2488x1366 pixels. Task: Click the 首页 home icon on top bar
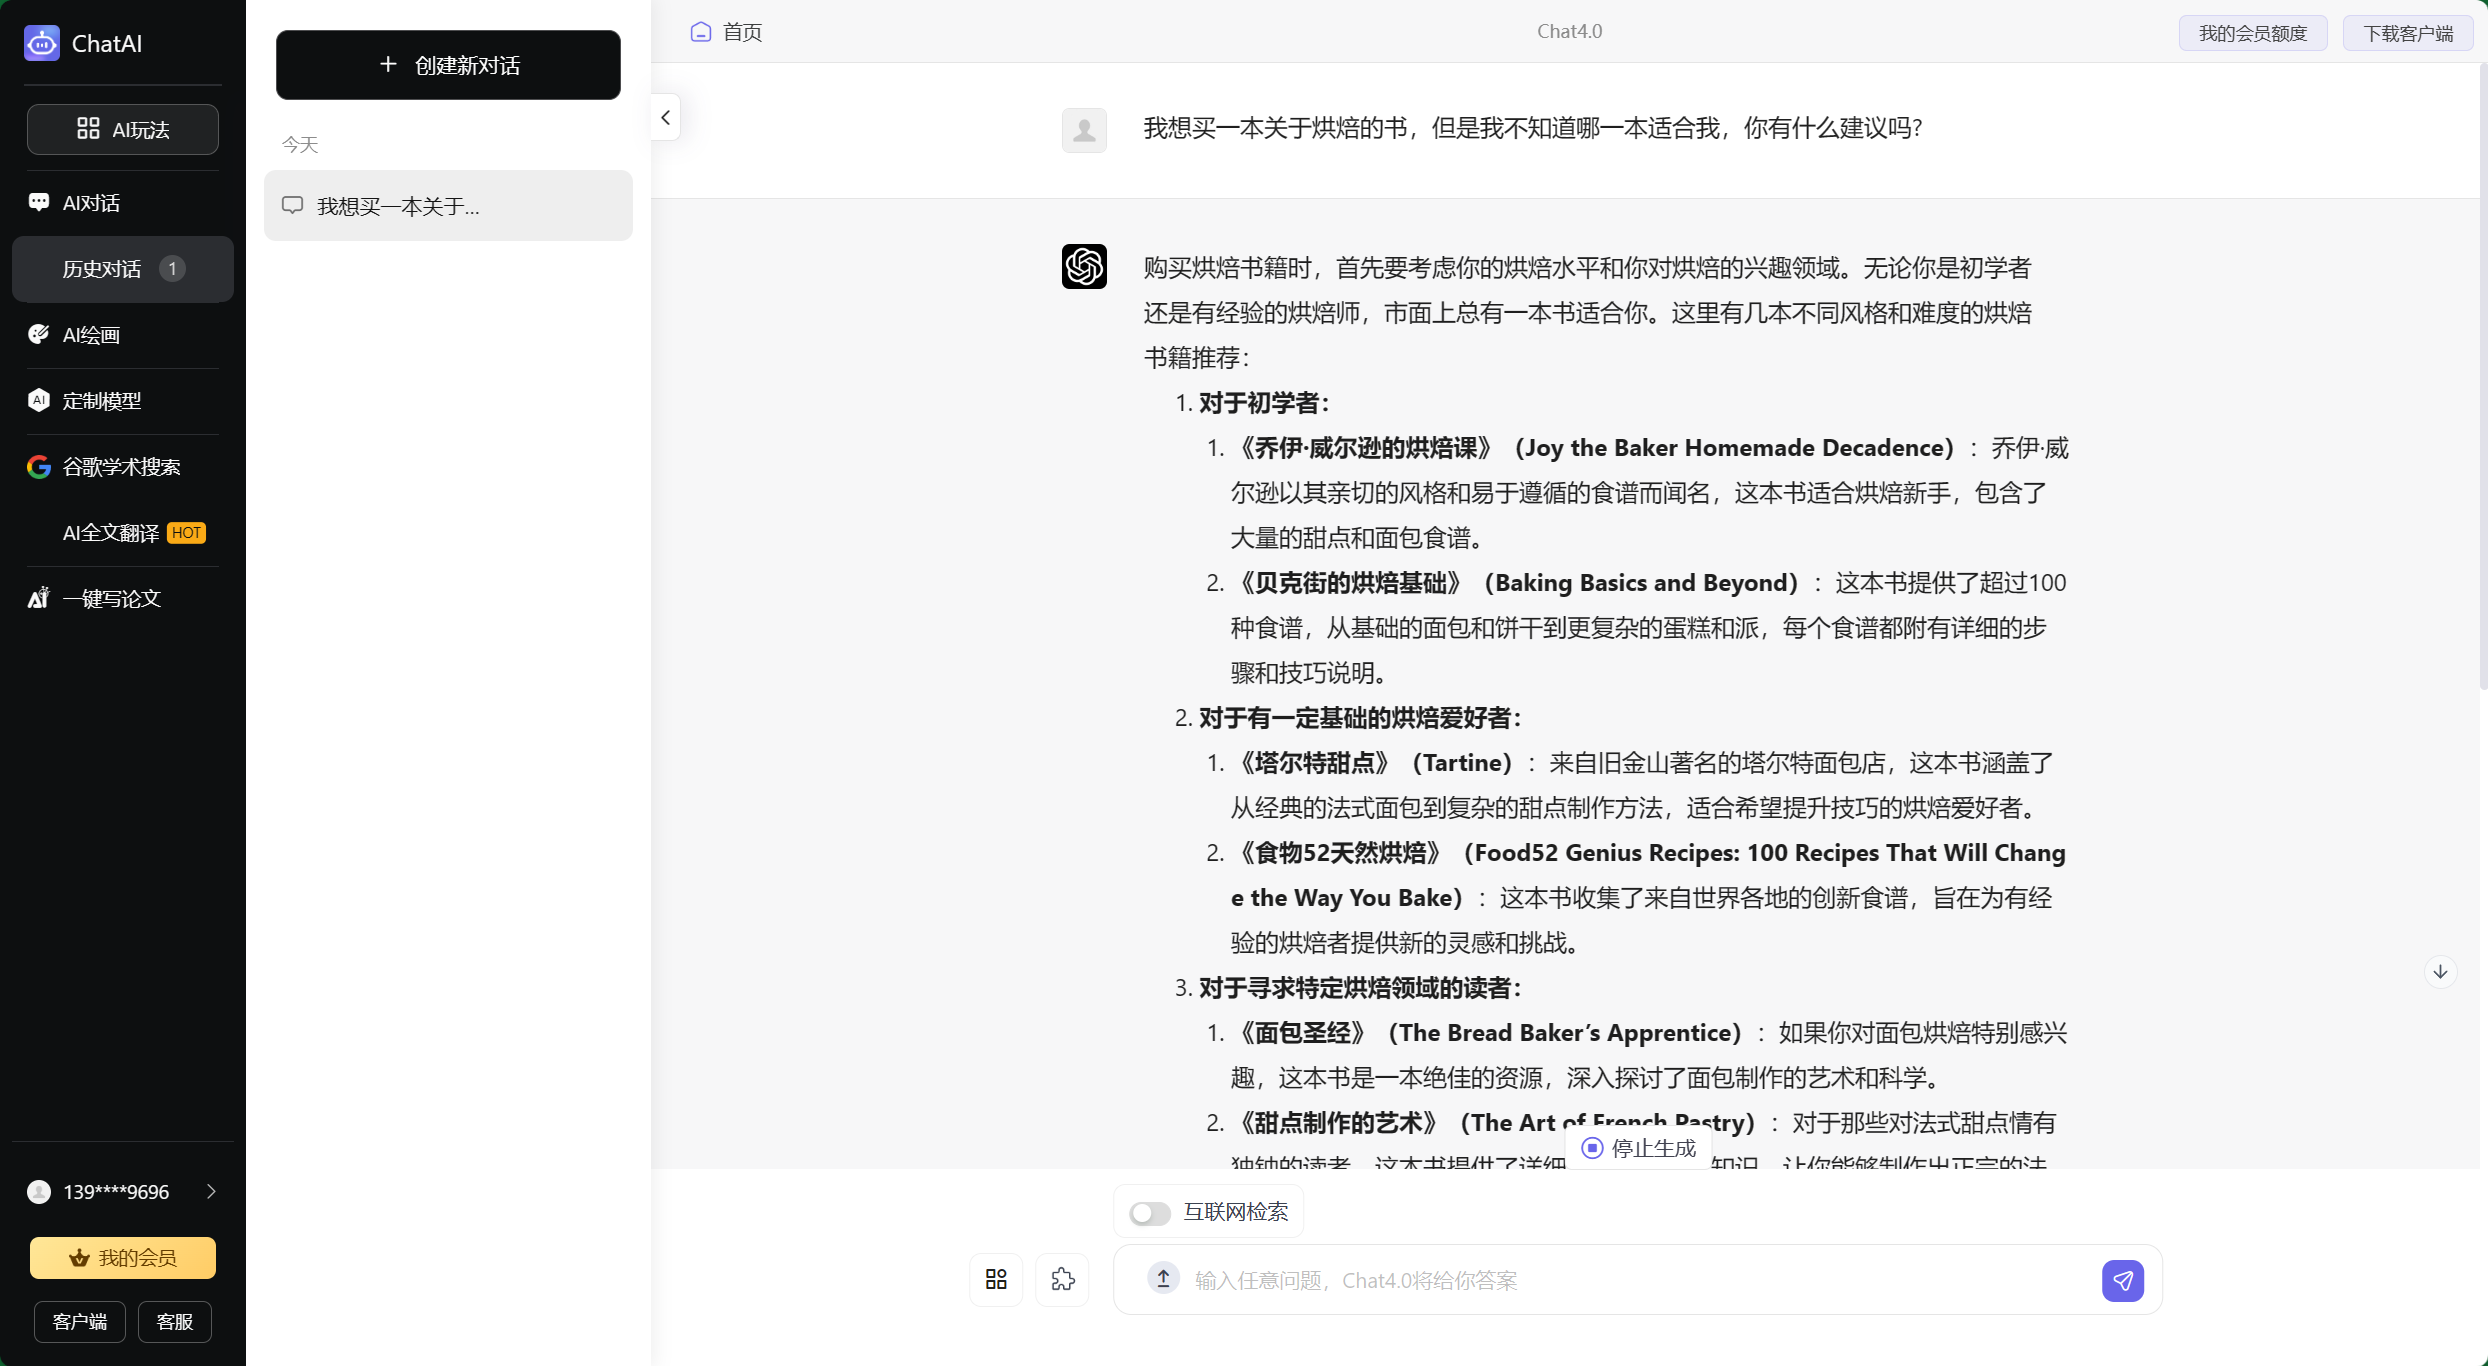click(700, 31)
